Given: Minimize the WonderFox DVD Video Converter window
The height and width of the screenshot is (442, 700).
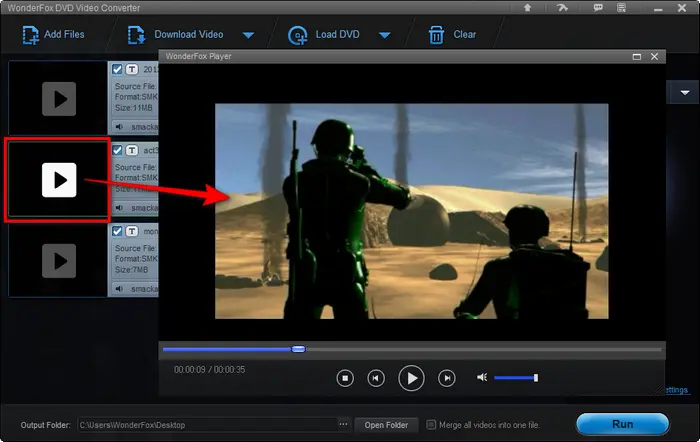Looking at the screenshot, I should (658, 9).
